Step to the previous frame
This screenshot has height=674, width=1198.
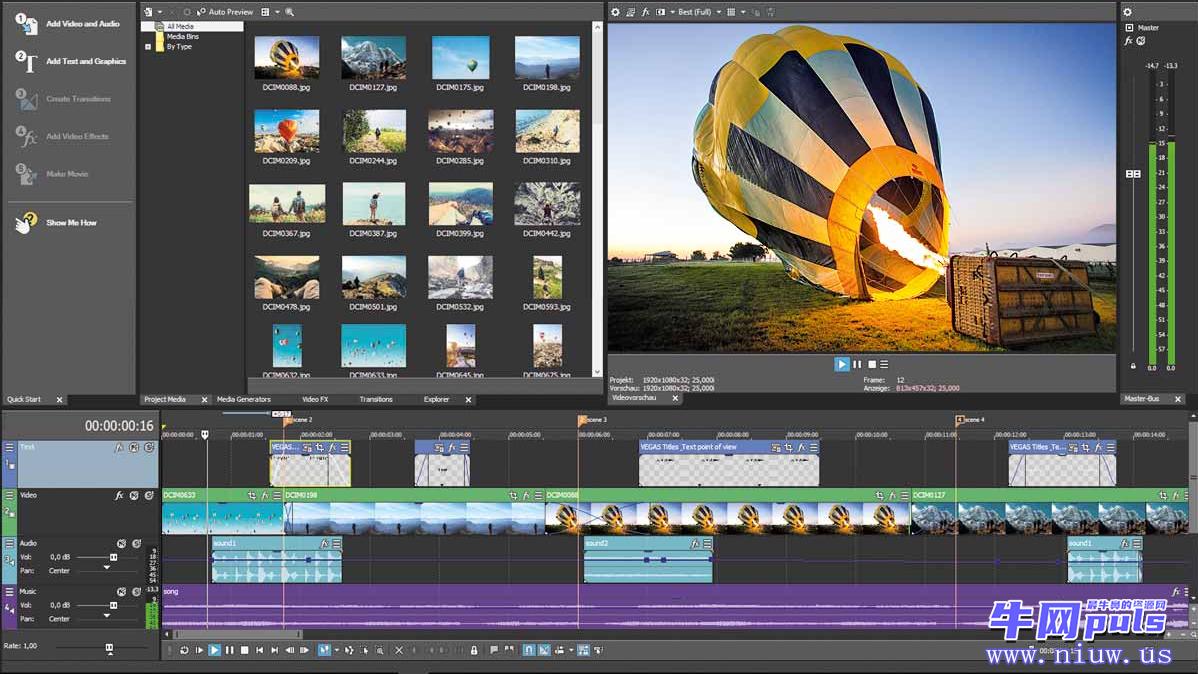(290, 650)
